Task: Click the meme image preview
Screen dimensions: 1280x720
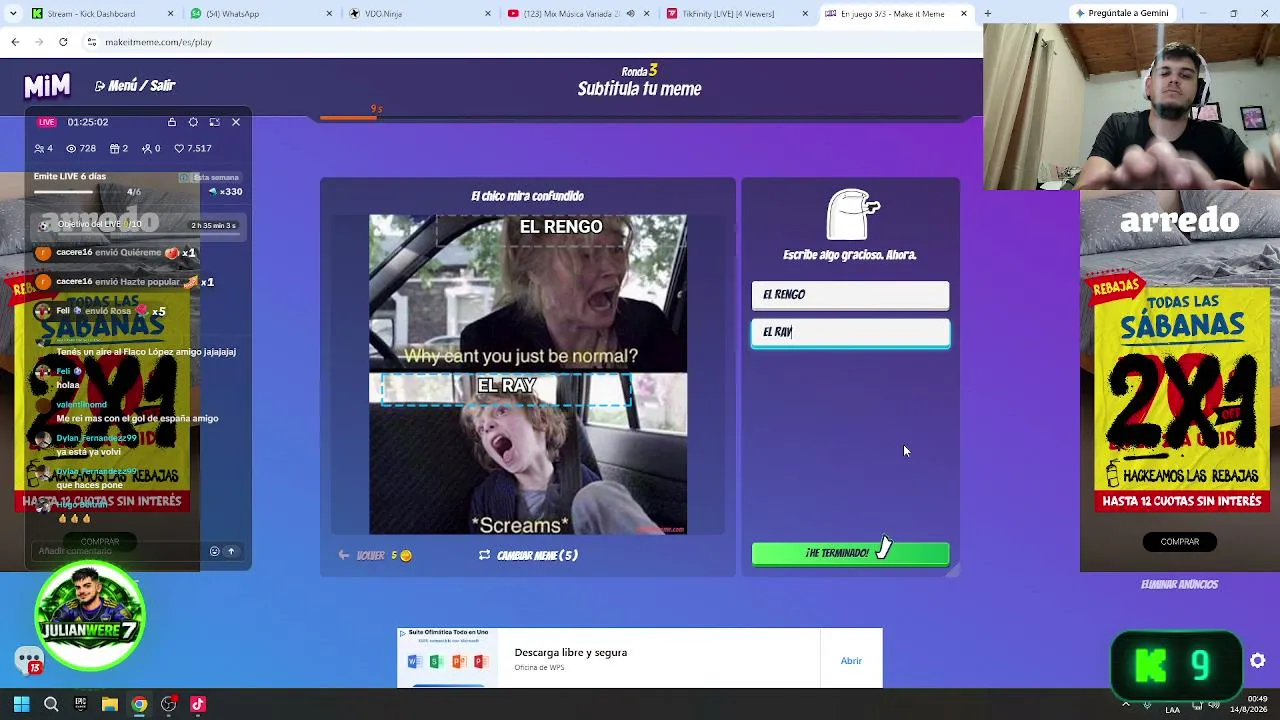Action: (528, 375)
